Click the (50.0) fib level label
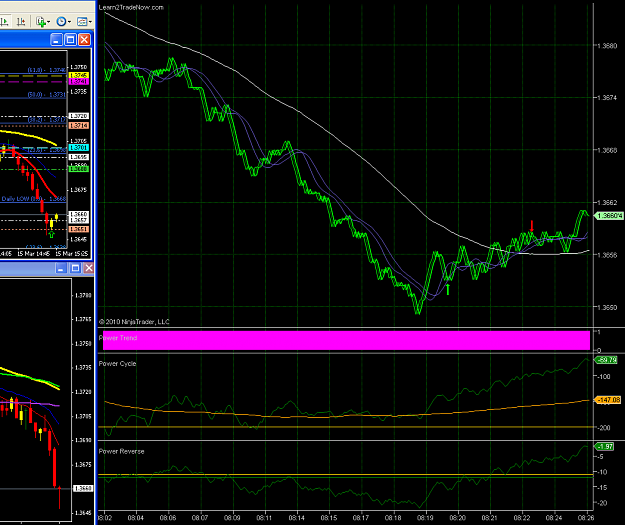Screen dimensions: 625x525 (x=47, y=94)
